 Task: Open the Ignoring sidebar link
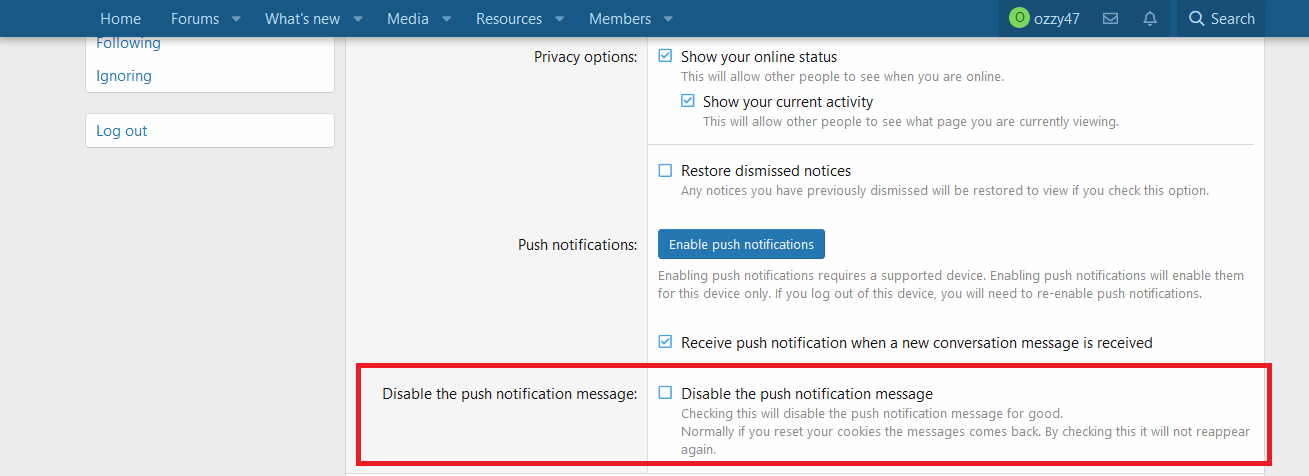[124, 76]
